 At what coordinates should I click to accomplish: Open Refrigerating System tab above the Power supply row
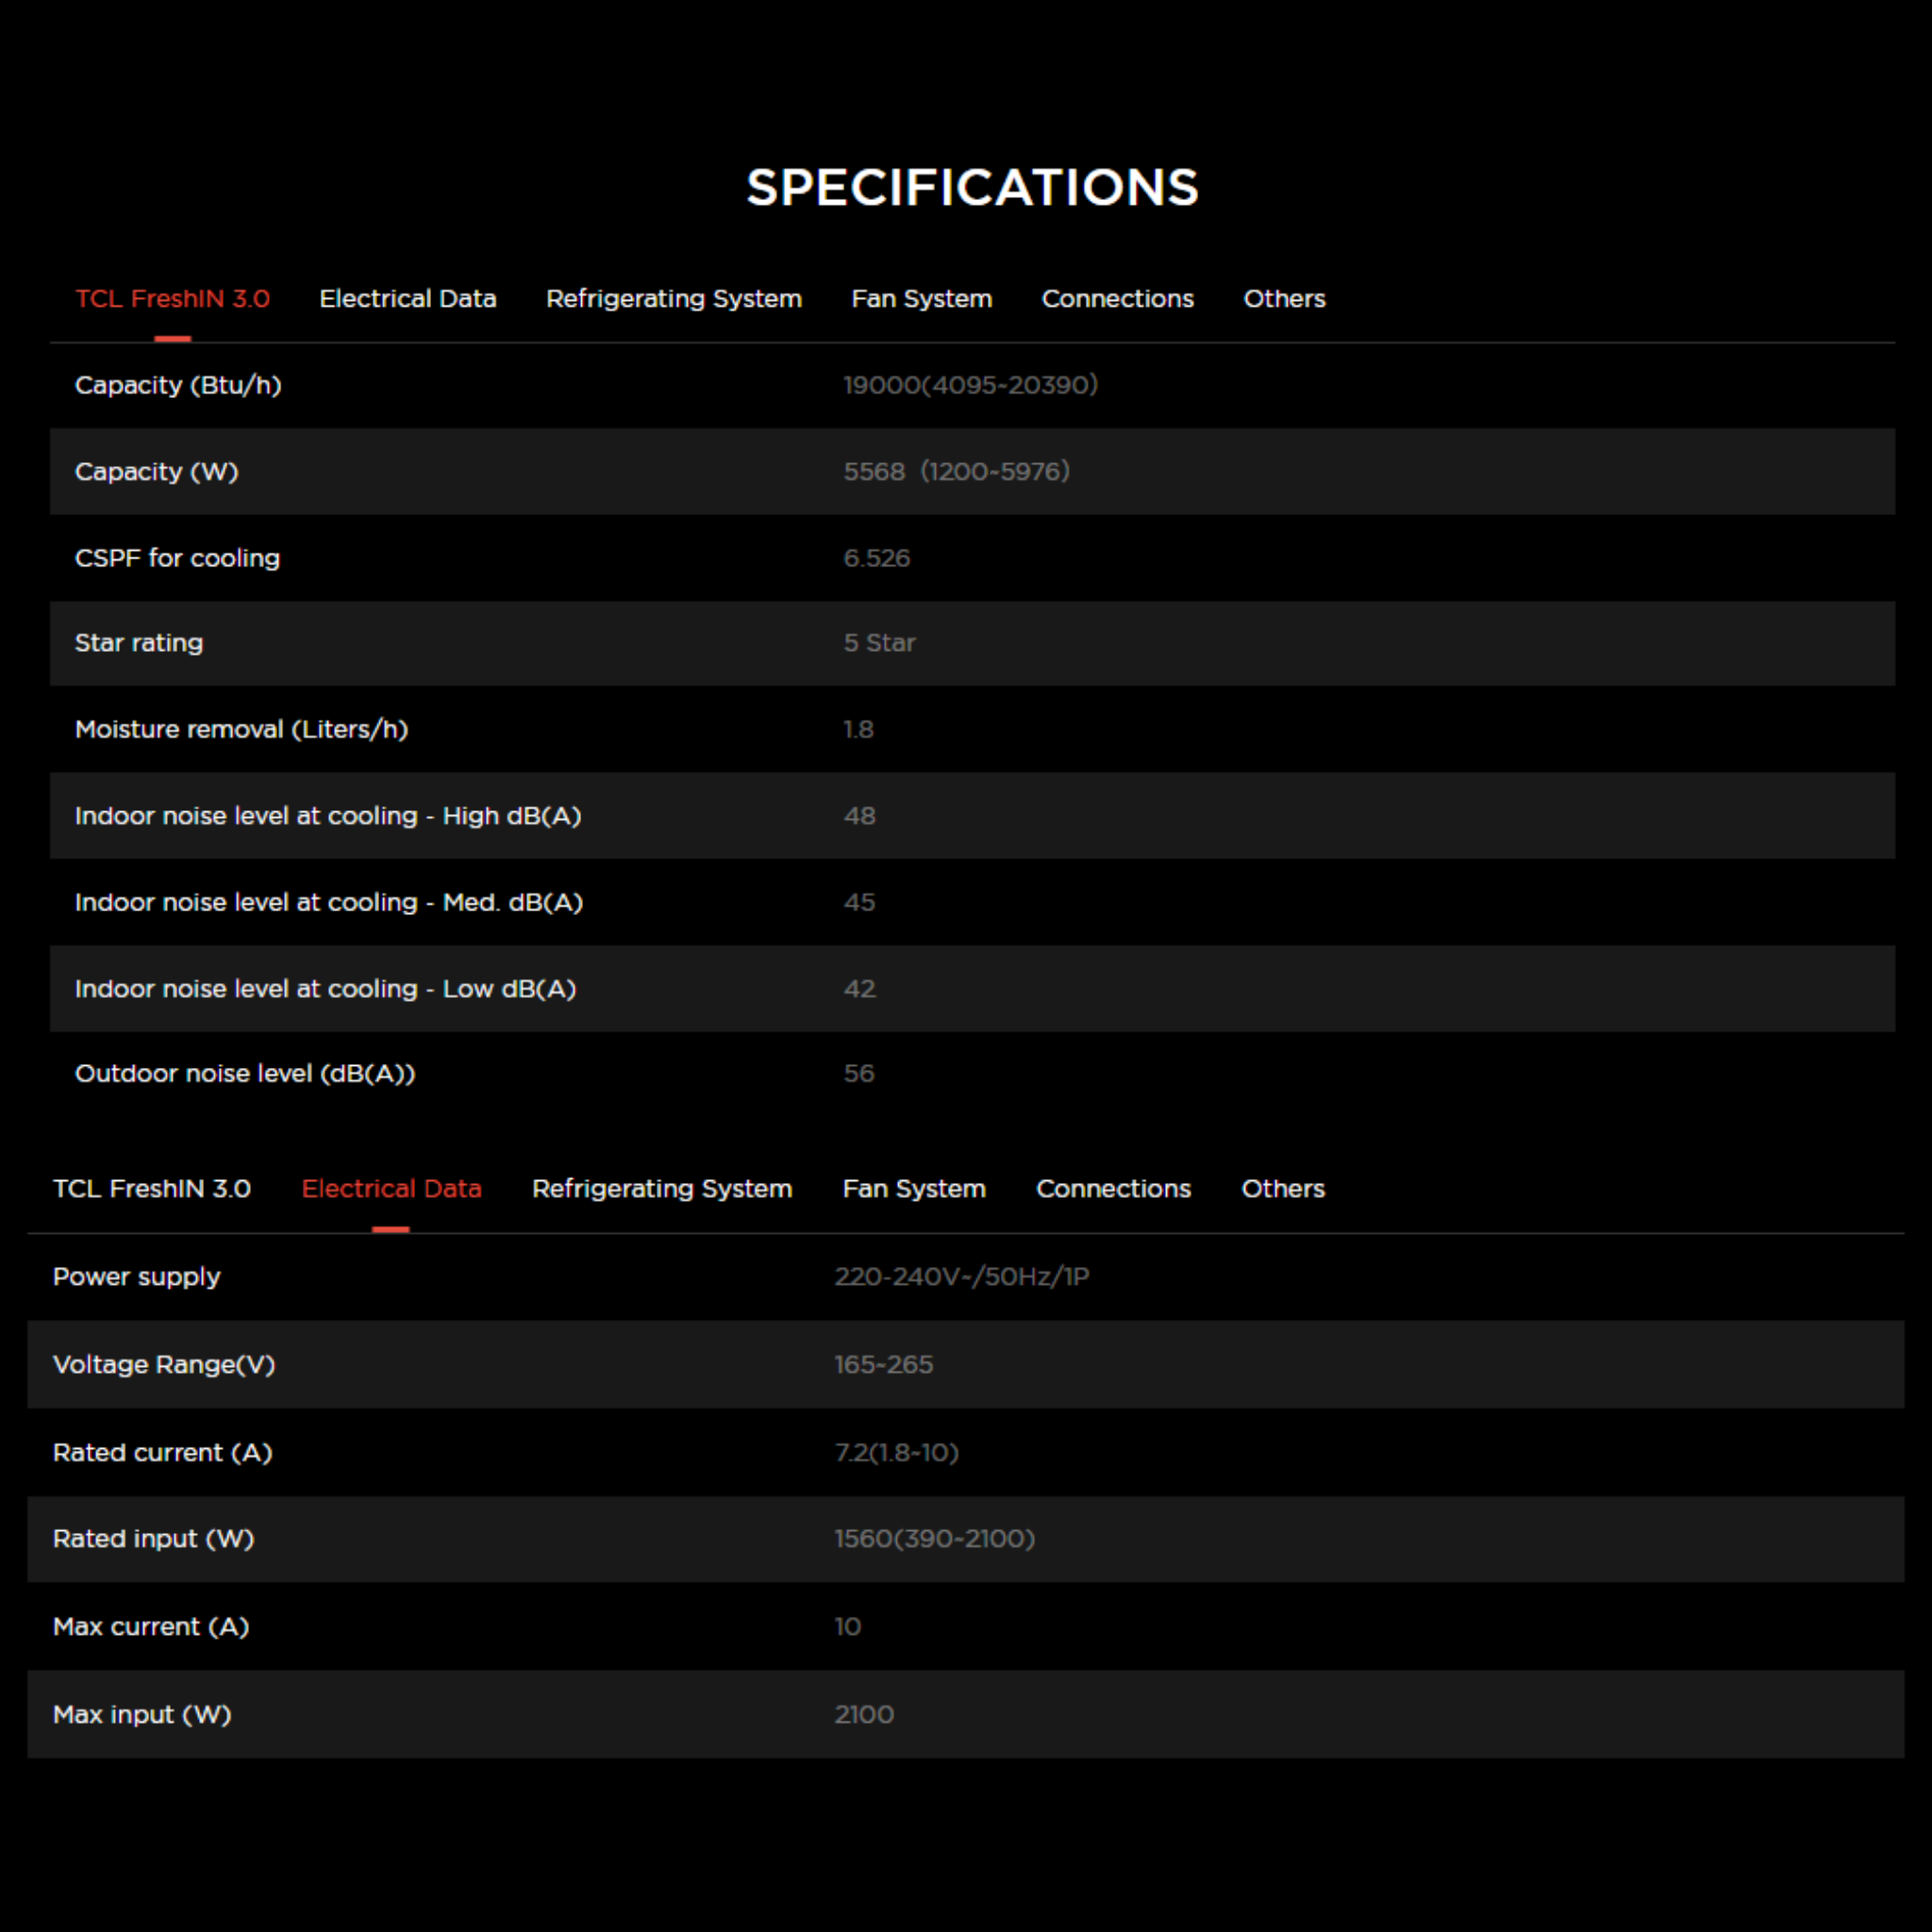(x=662, y=1188)
